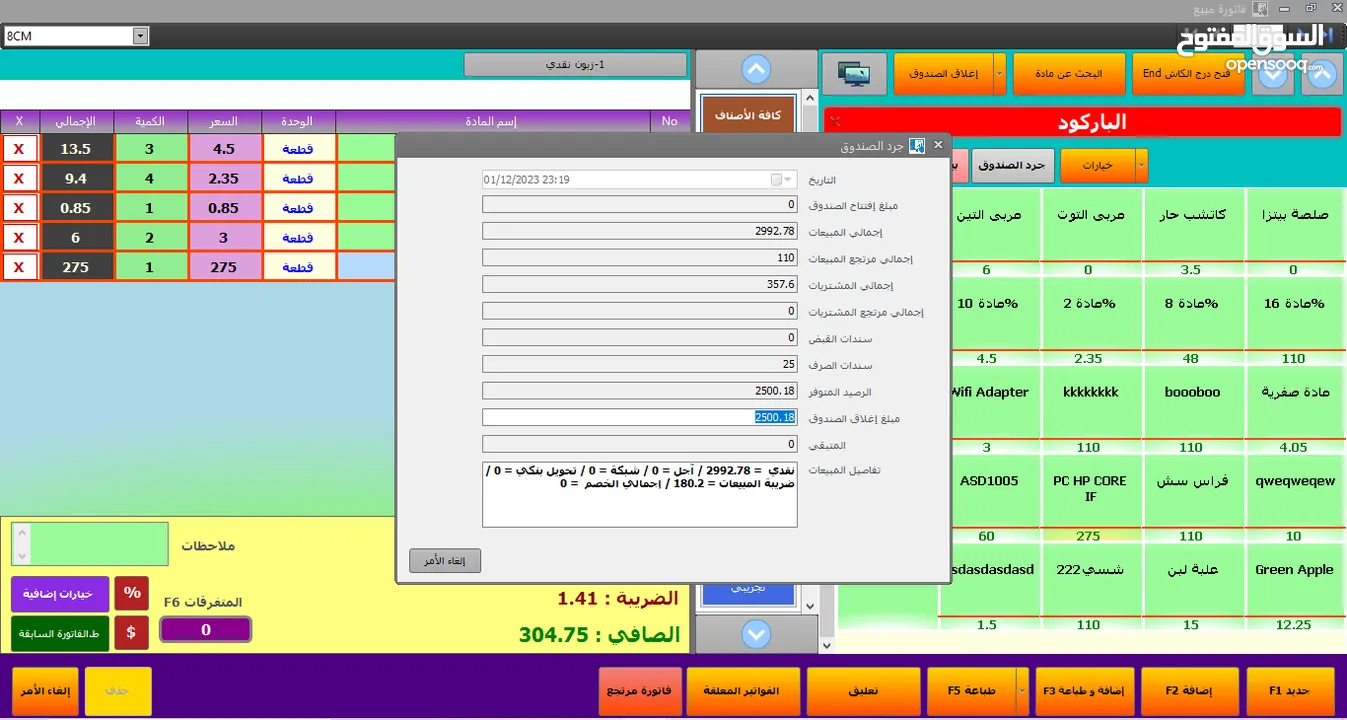This screenshot has height=720, width=1347.
Task: Click the red percent discount button
Action: coord(132,593)
